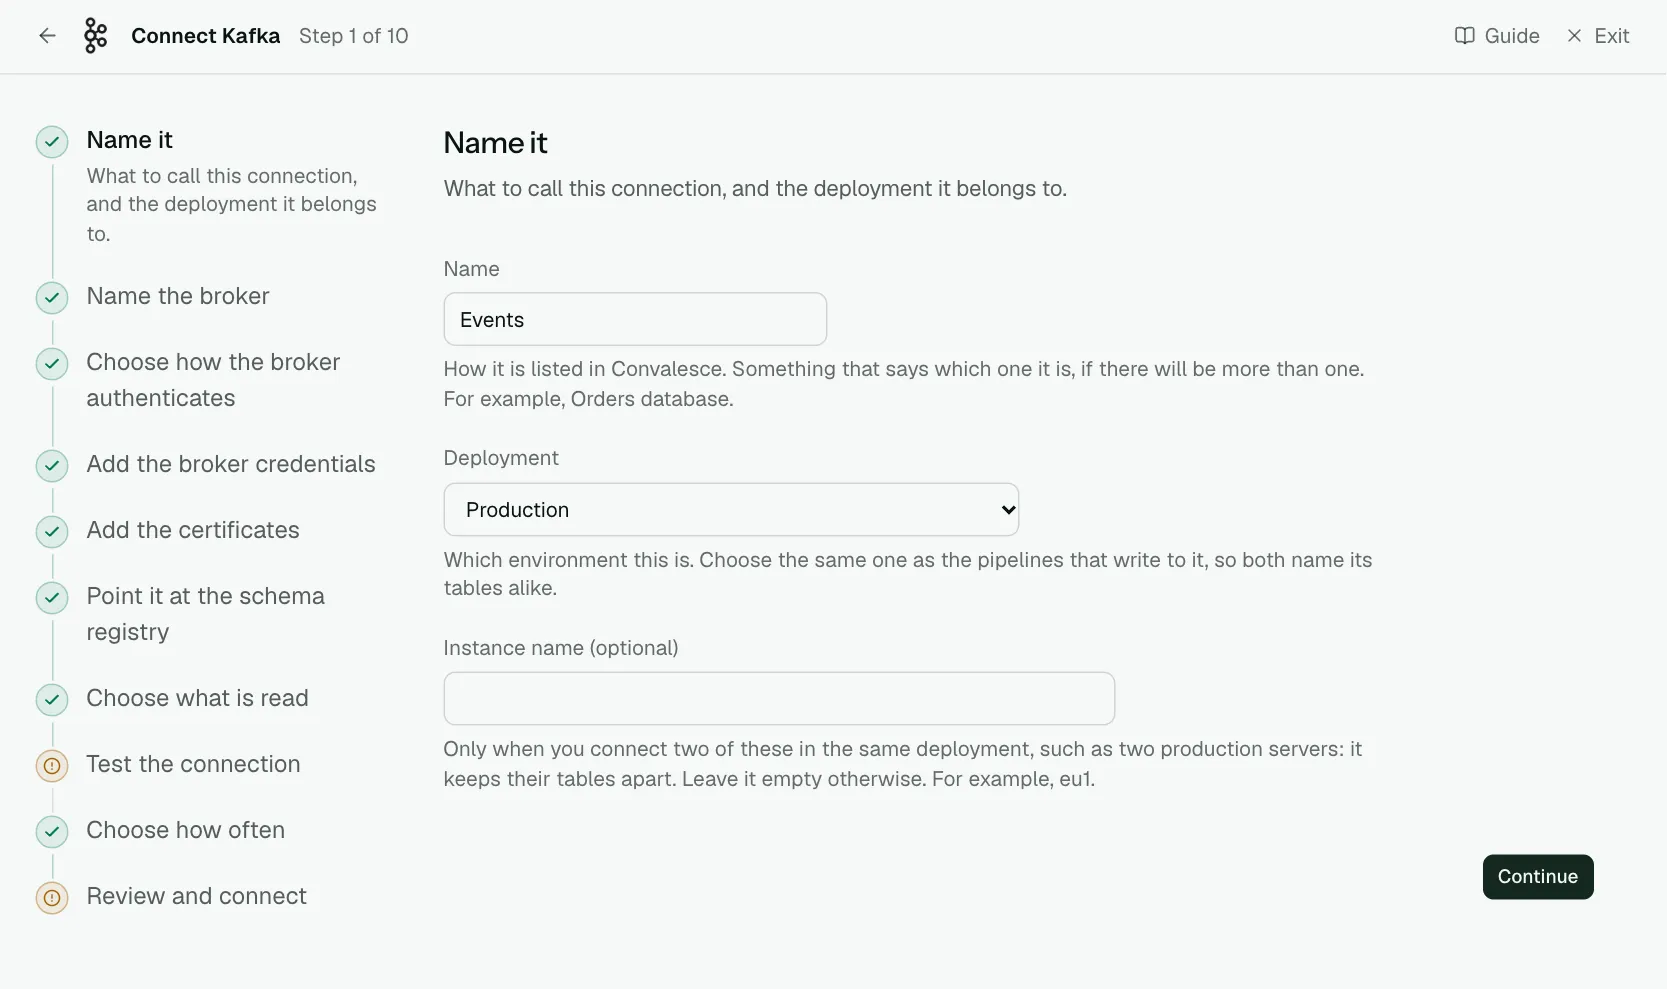
Task: Click the Kafka logo icon
Action: 95,36
